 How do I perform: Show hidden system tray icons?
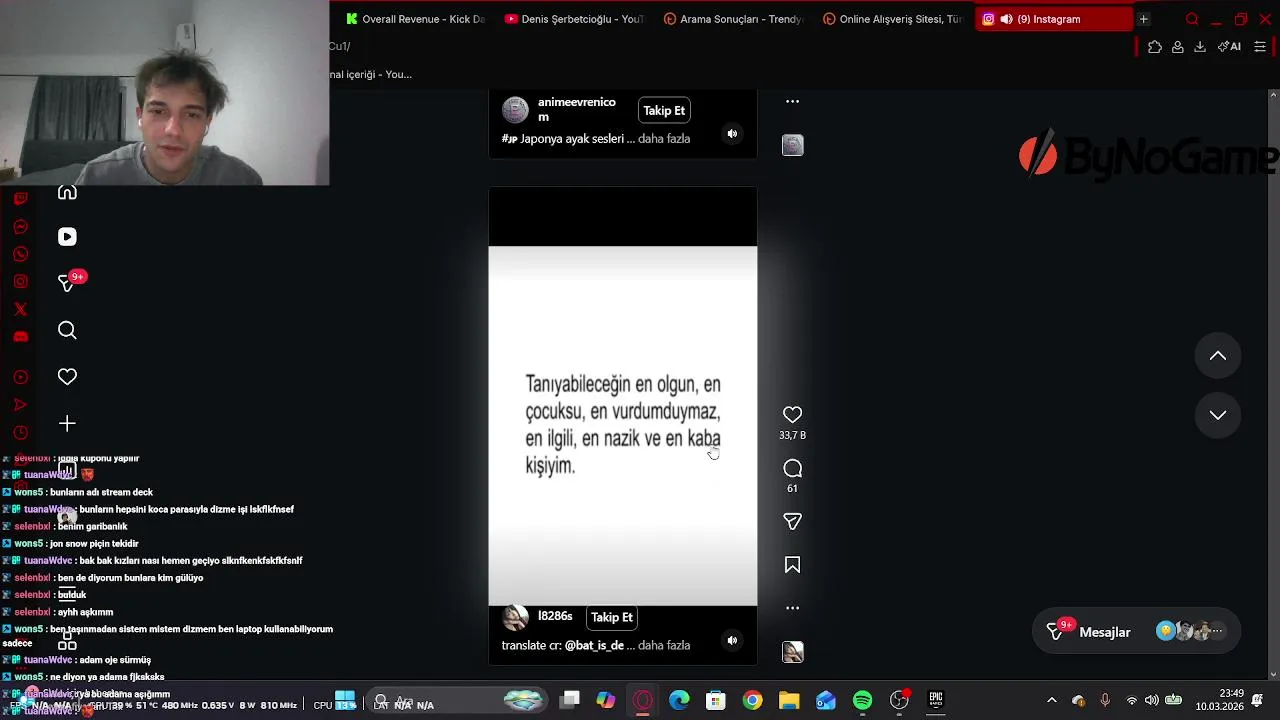click(1051, 701)
